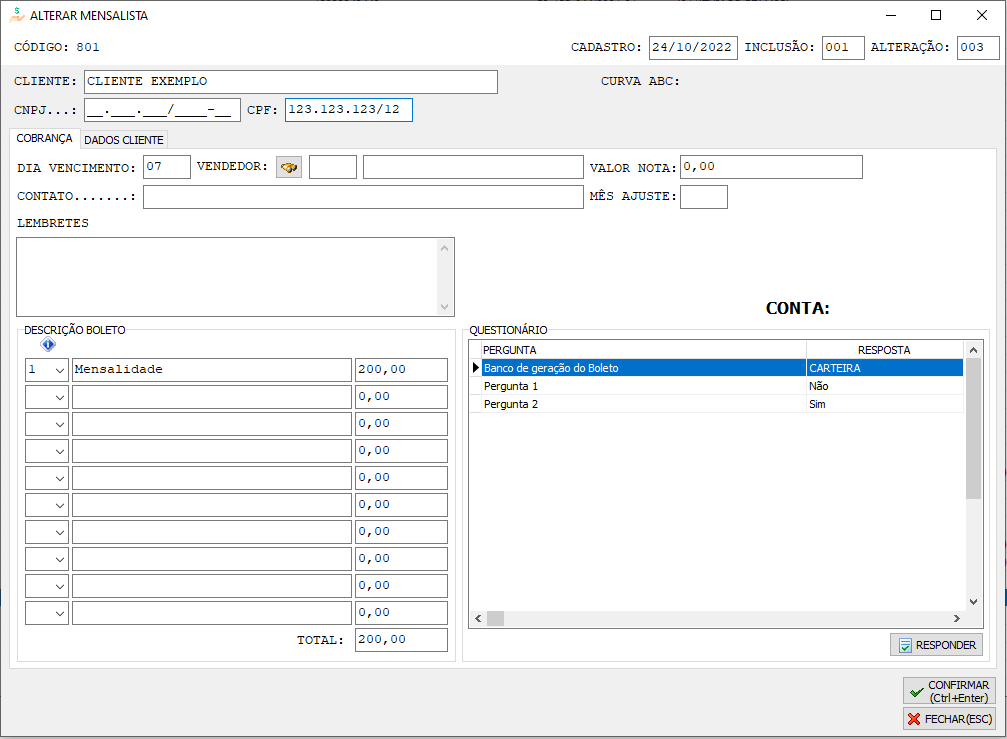
Task: Click the 'Não' answer cell
Action: [885, 386]
